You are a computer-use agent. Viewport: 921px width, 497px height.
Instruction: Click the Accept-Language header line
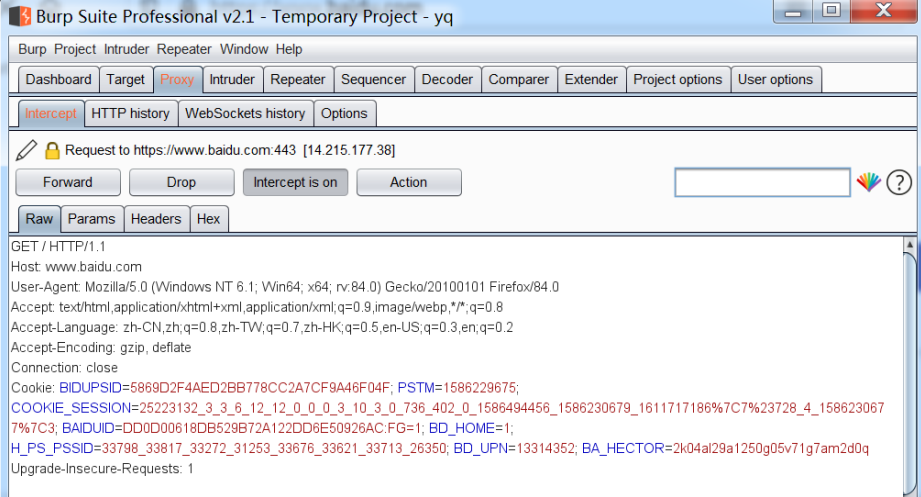point(262,327)
